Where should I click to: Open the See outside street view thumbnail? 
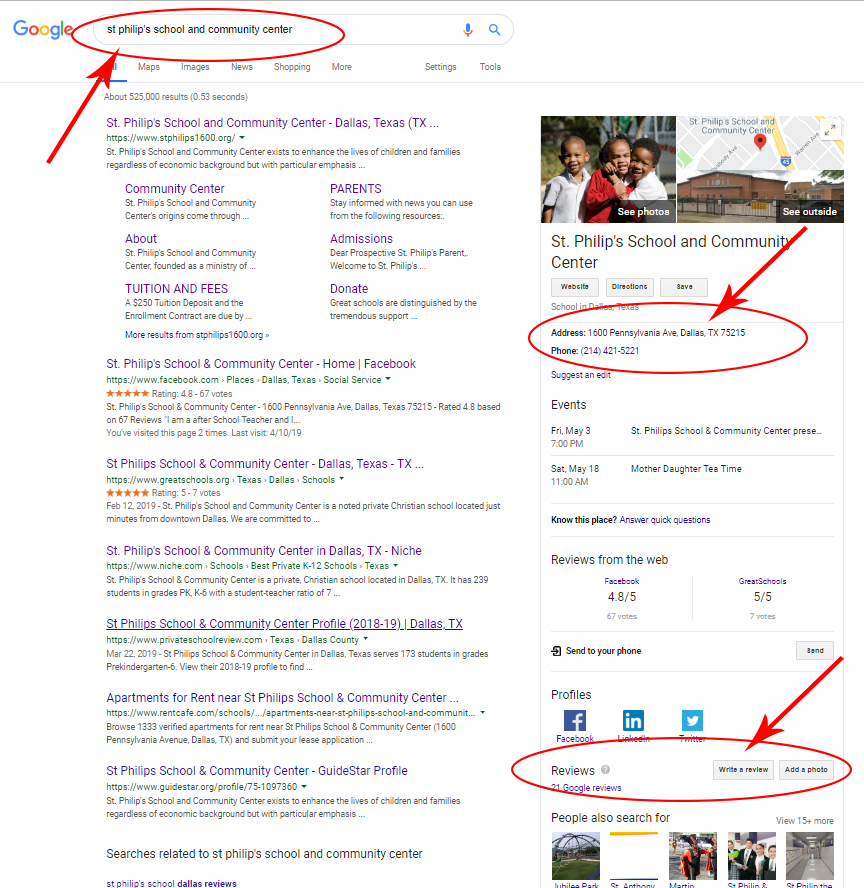760,197
